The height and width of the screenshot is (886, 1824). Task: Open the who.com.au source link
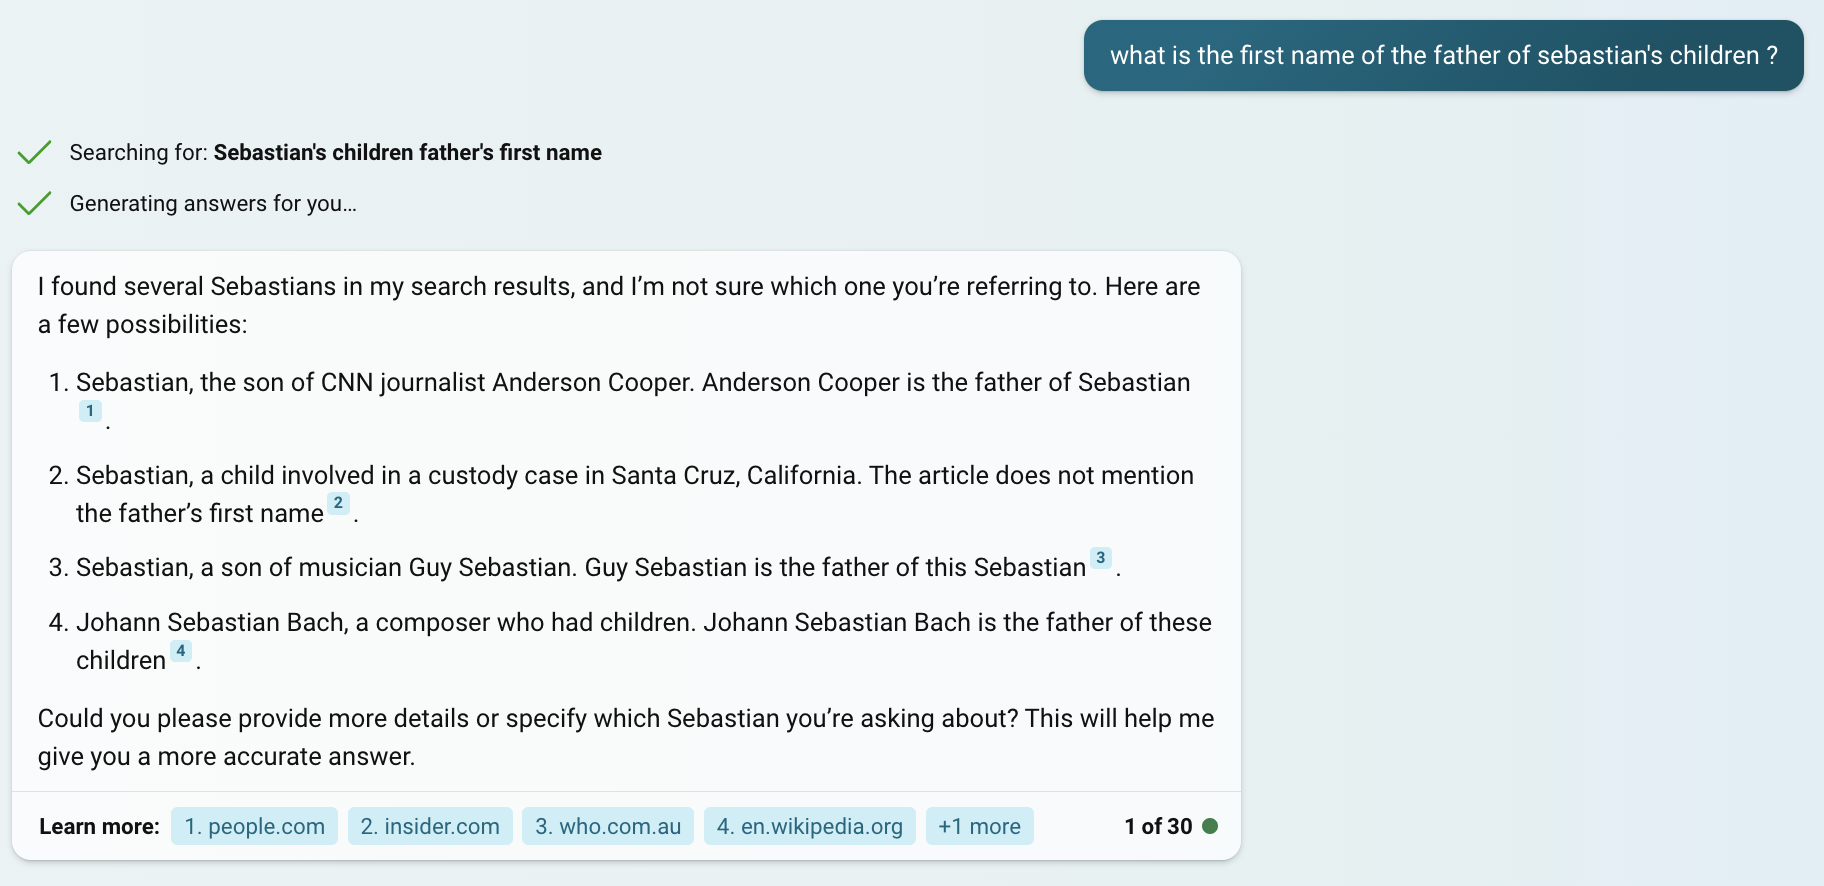[x=608, y=826]
